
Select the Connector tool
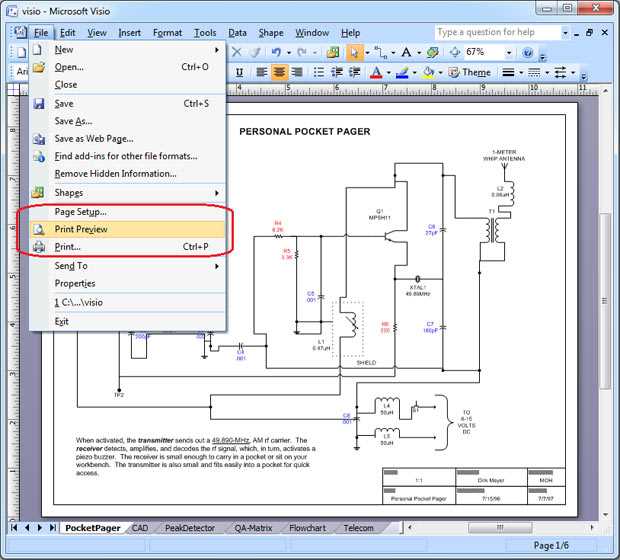[x=381, y=52]
